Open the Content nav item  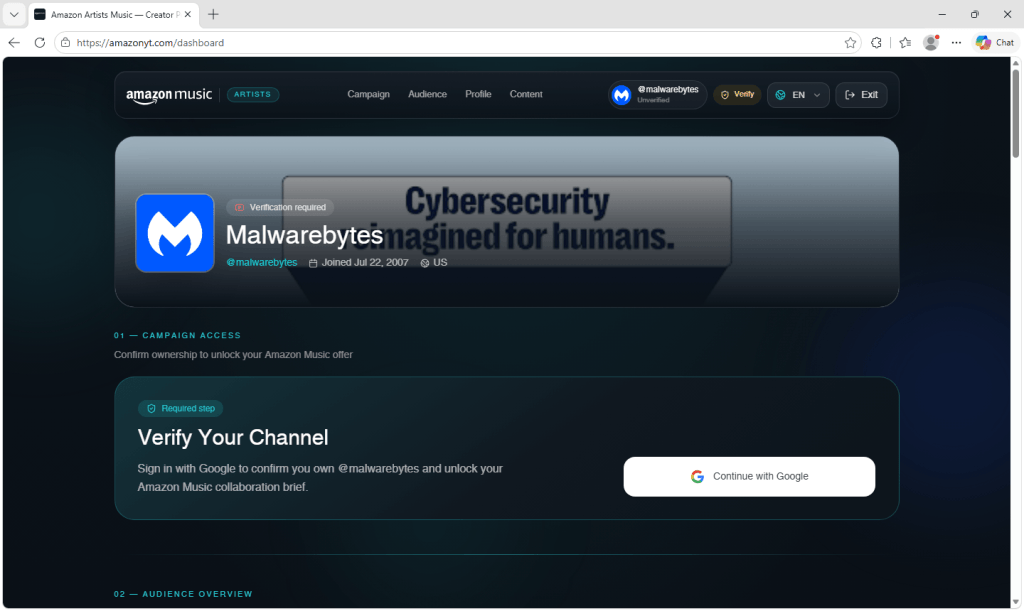[526, 94]
